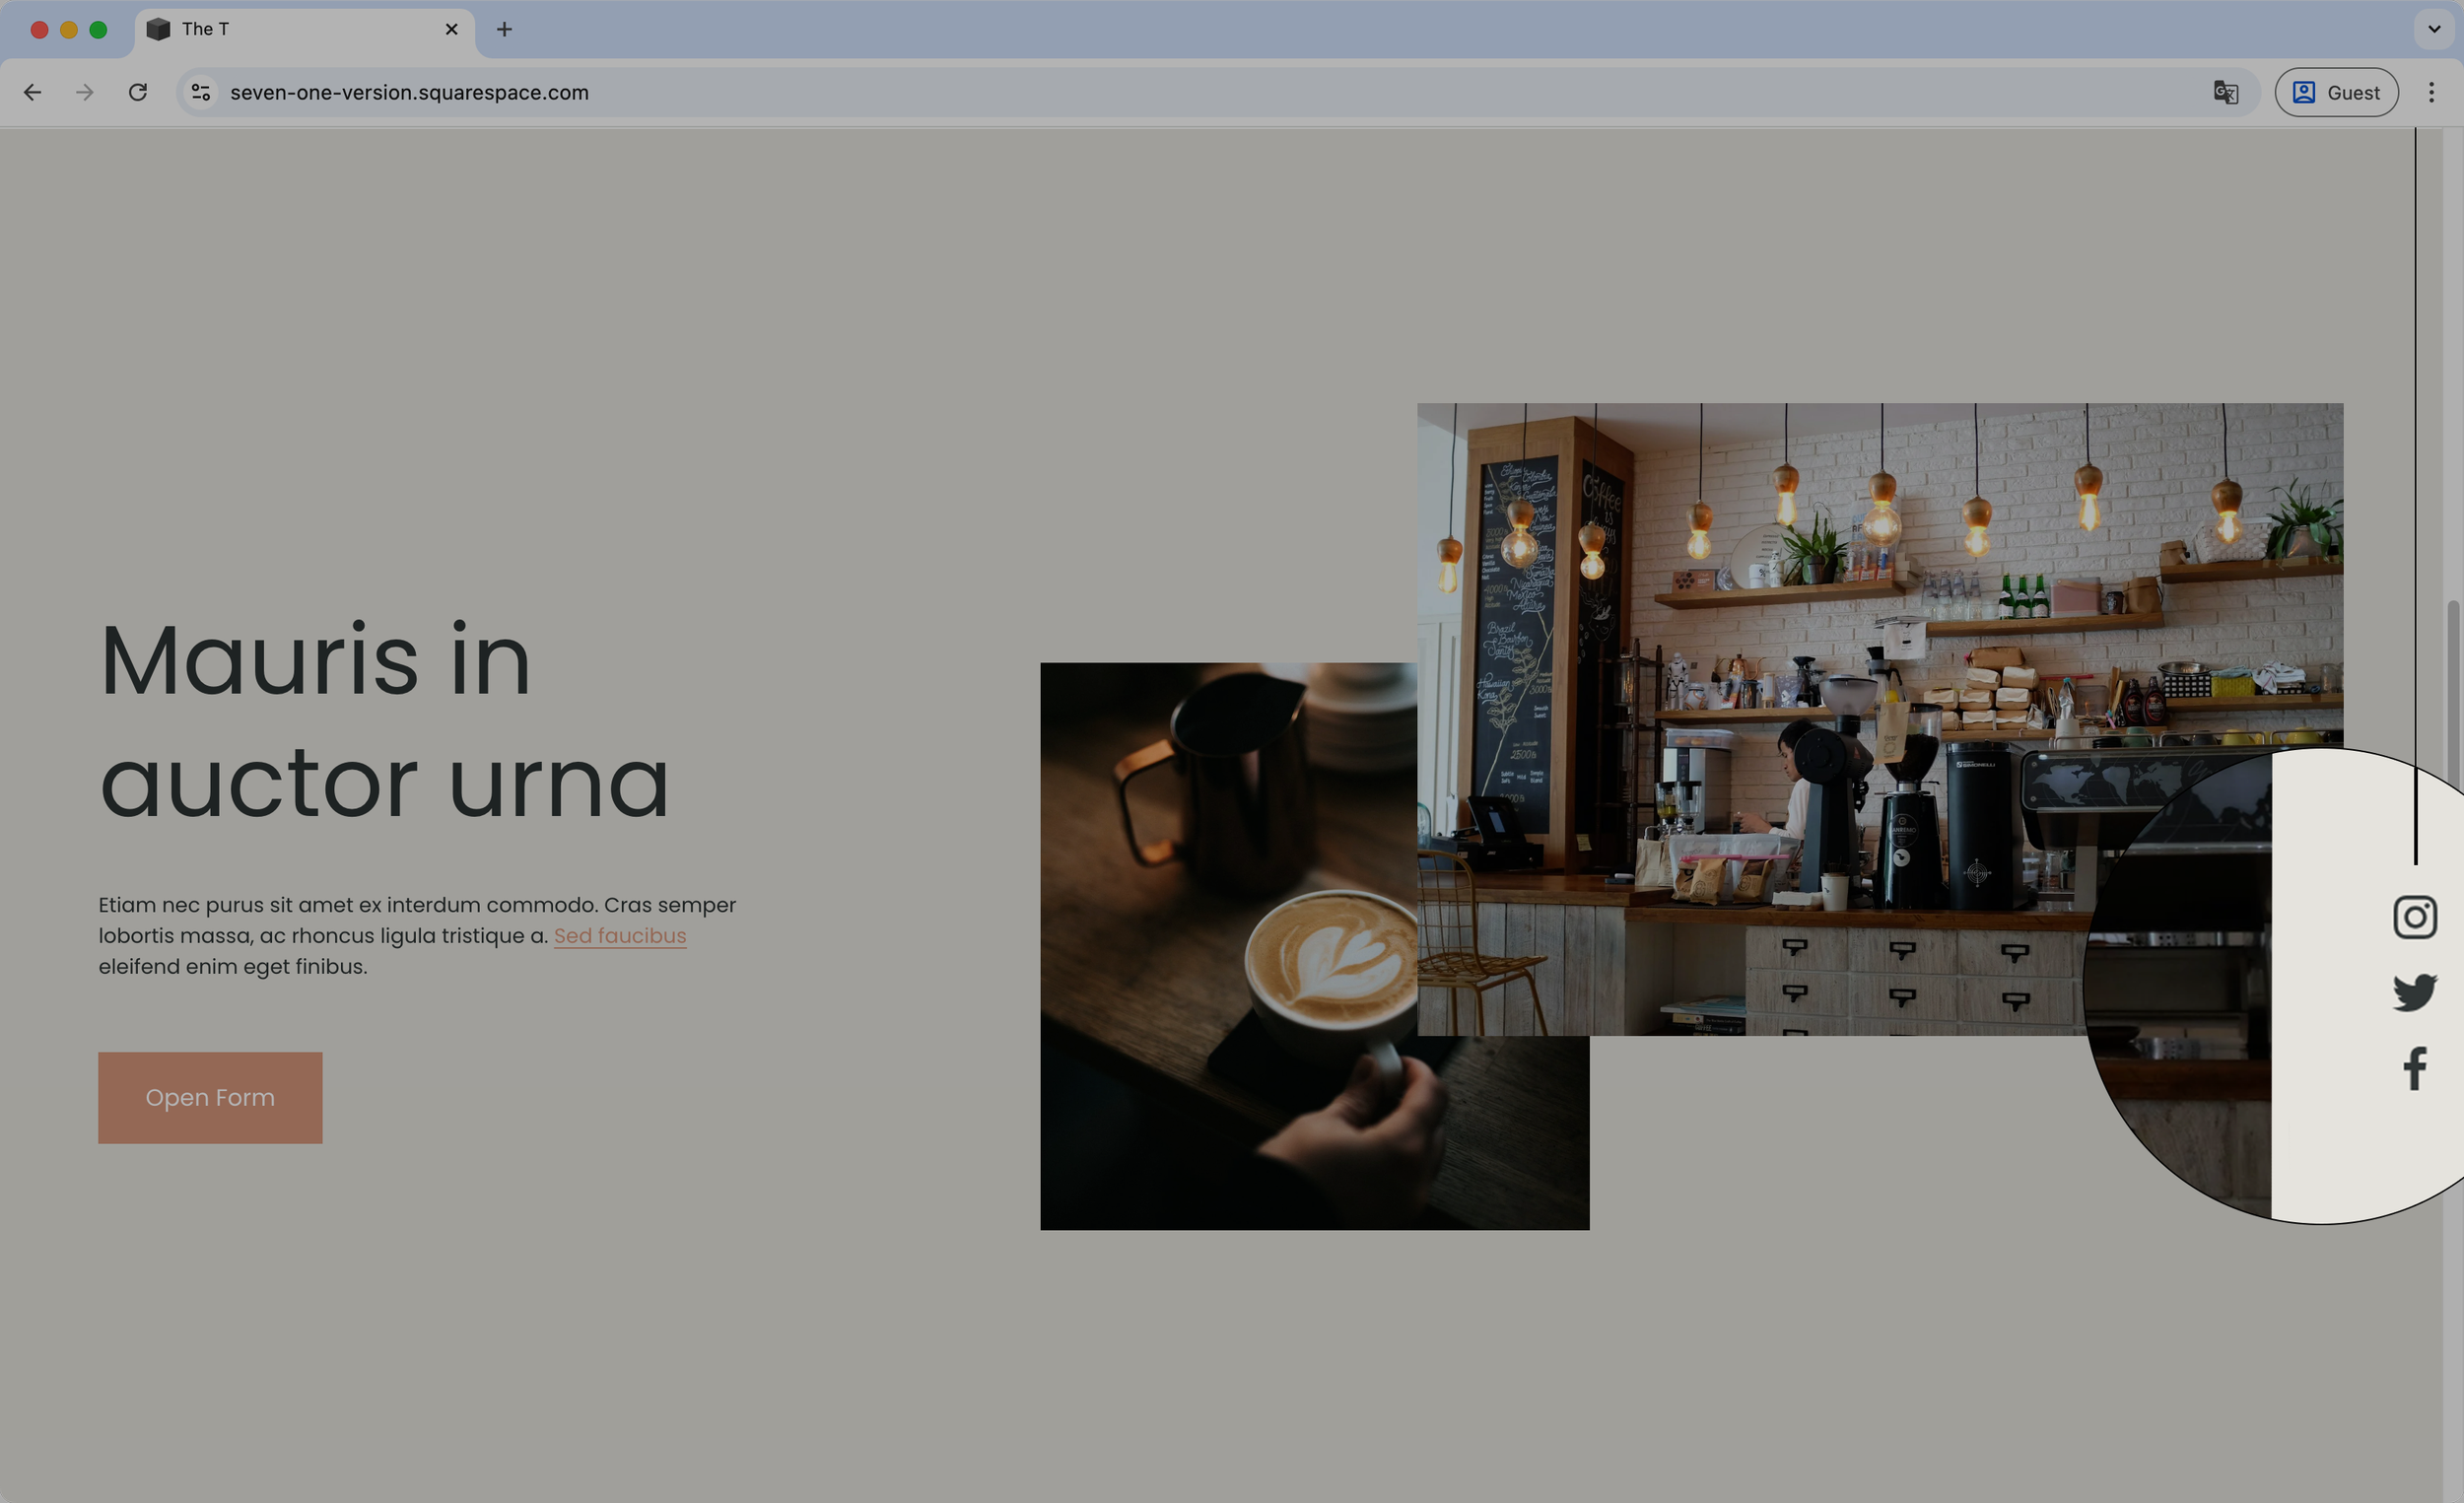This screenshot has height=1503, width=2464.
Task: Reload the current page
Action: (138, 92)
